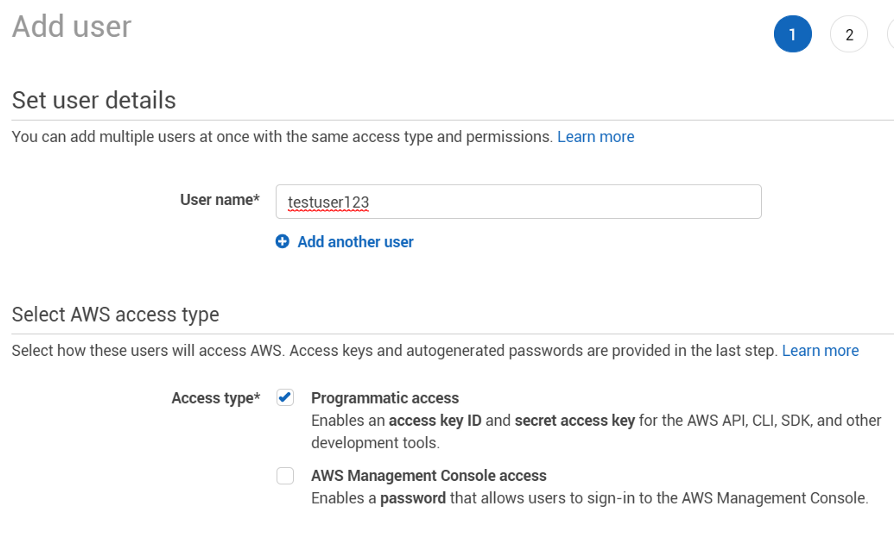
Task: Click the User name* field label
Action: tap(220, 200)
